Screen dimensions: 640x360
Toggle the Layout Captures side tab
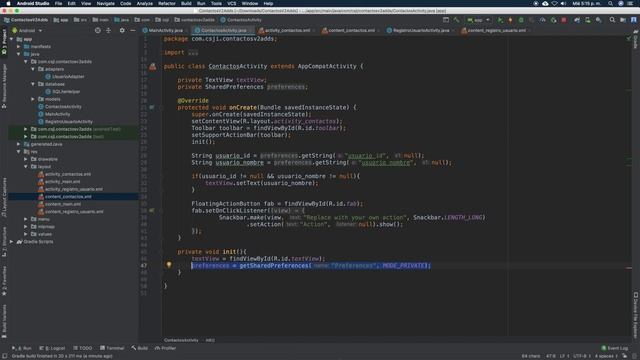[4, 198]
